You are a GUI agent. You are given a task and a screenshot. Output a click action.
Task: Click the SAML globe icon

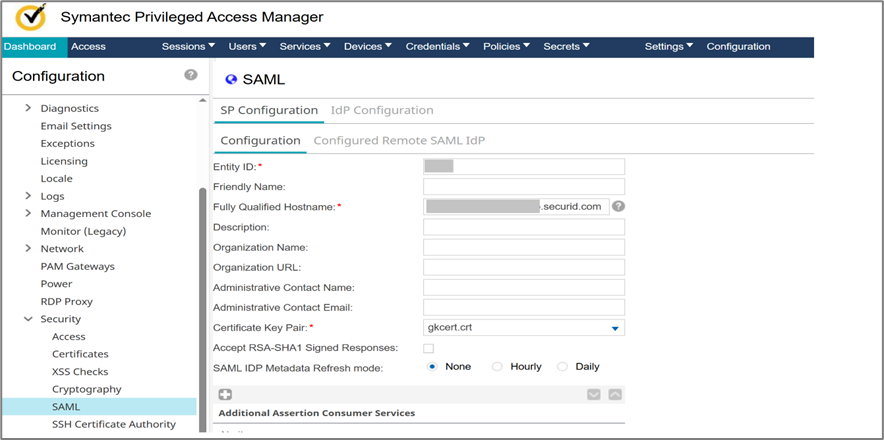(x=231, y=79)
